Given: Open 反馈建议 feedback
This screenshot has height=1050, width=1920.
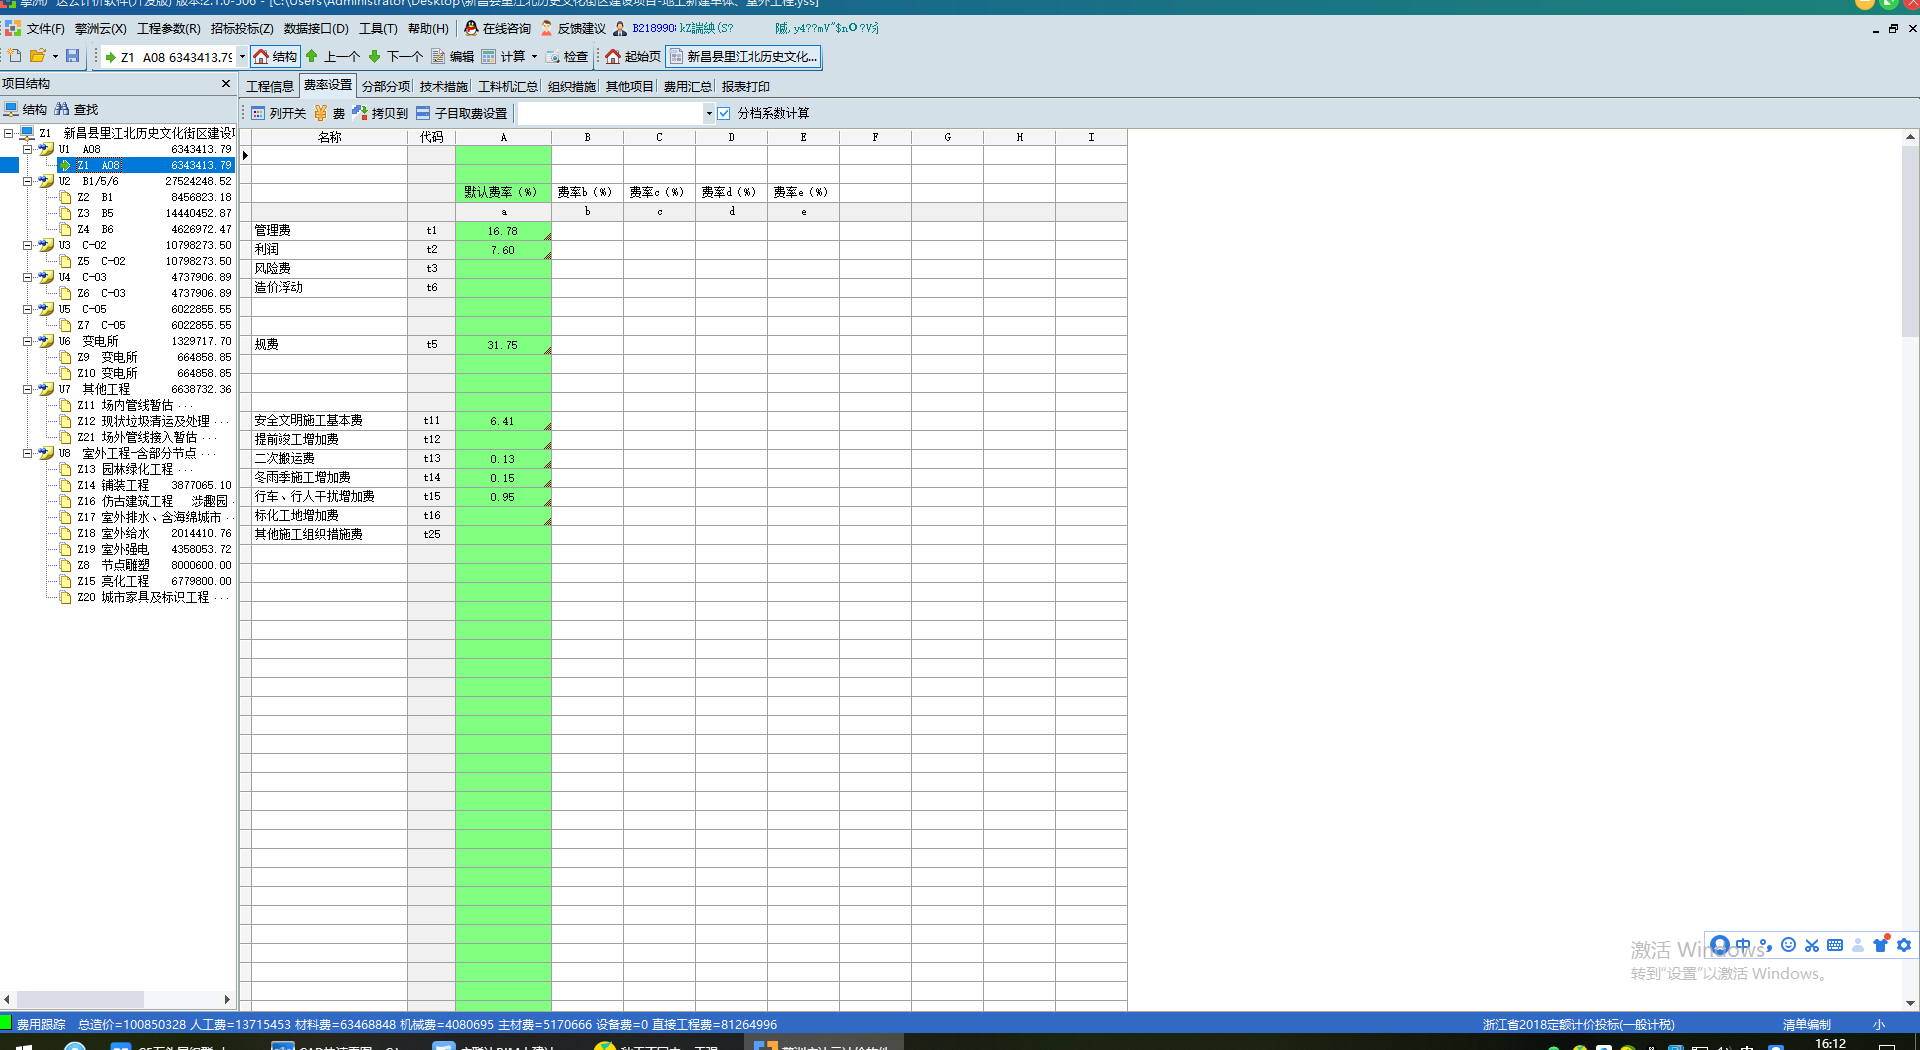Looking at the screenshot, I should click(x=573, y=28).
